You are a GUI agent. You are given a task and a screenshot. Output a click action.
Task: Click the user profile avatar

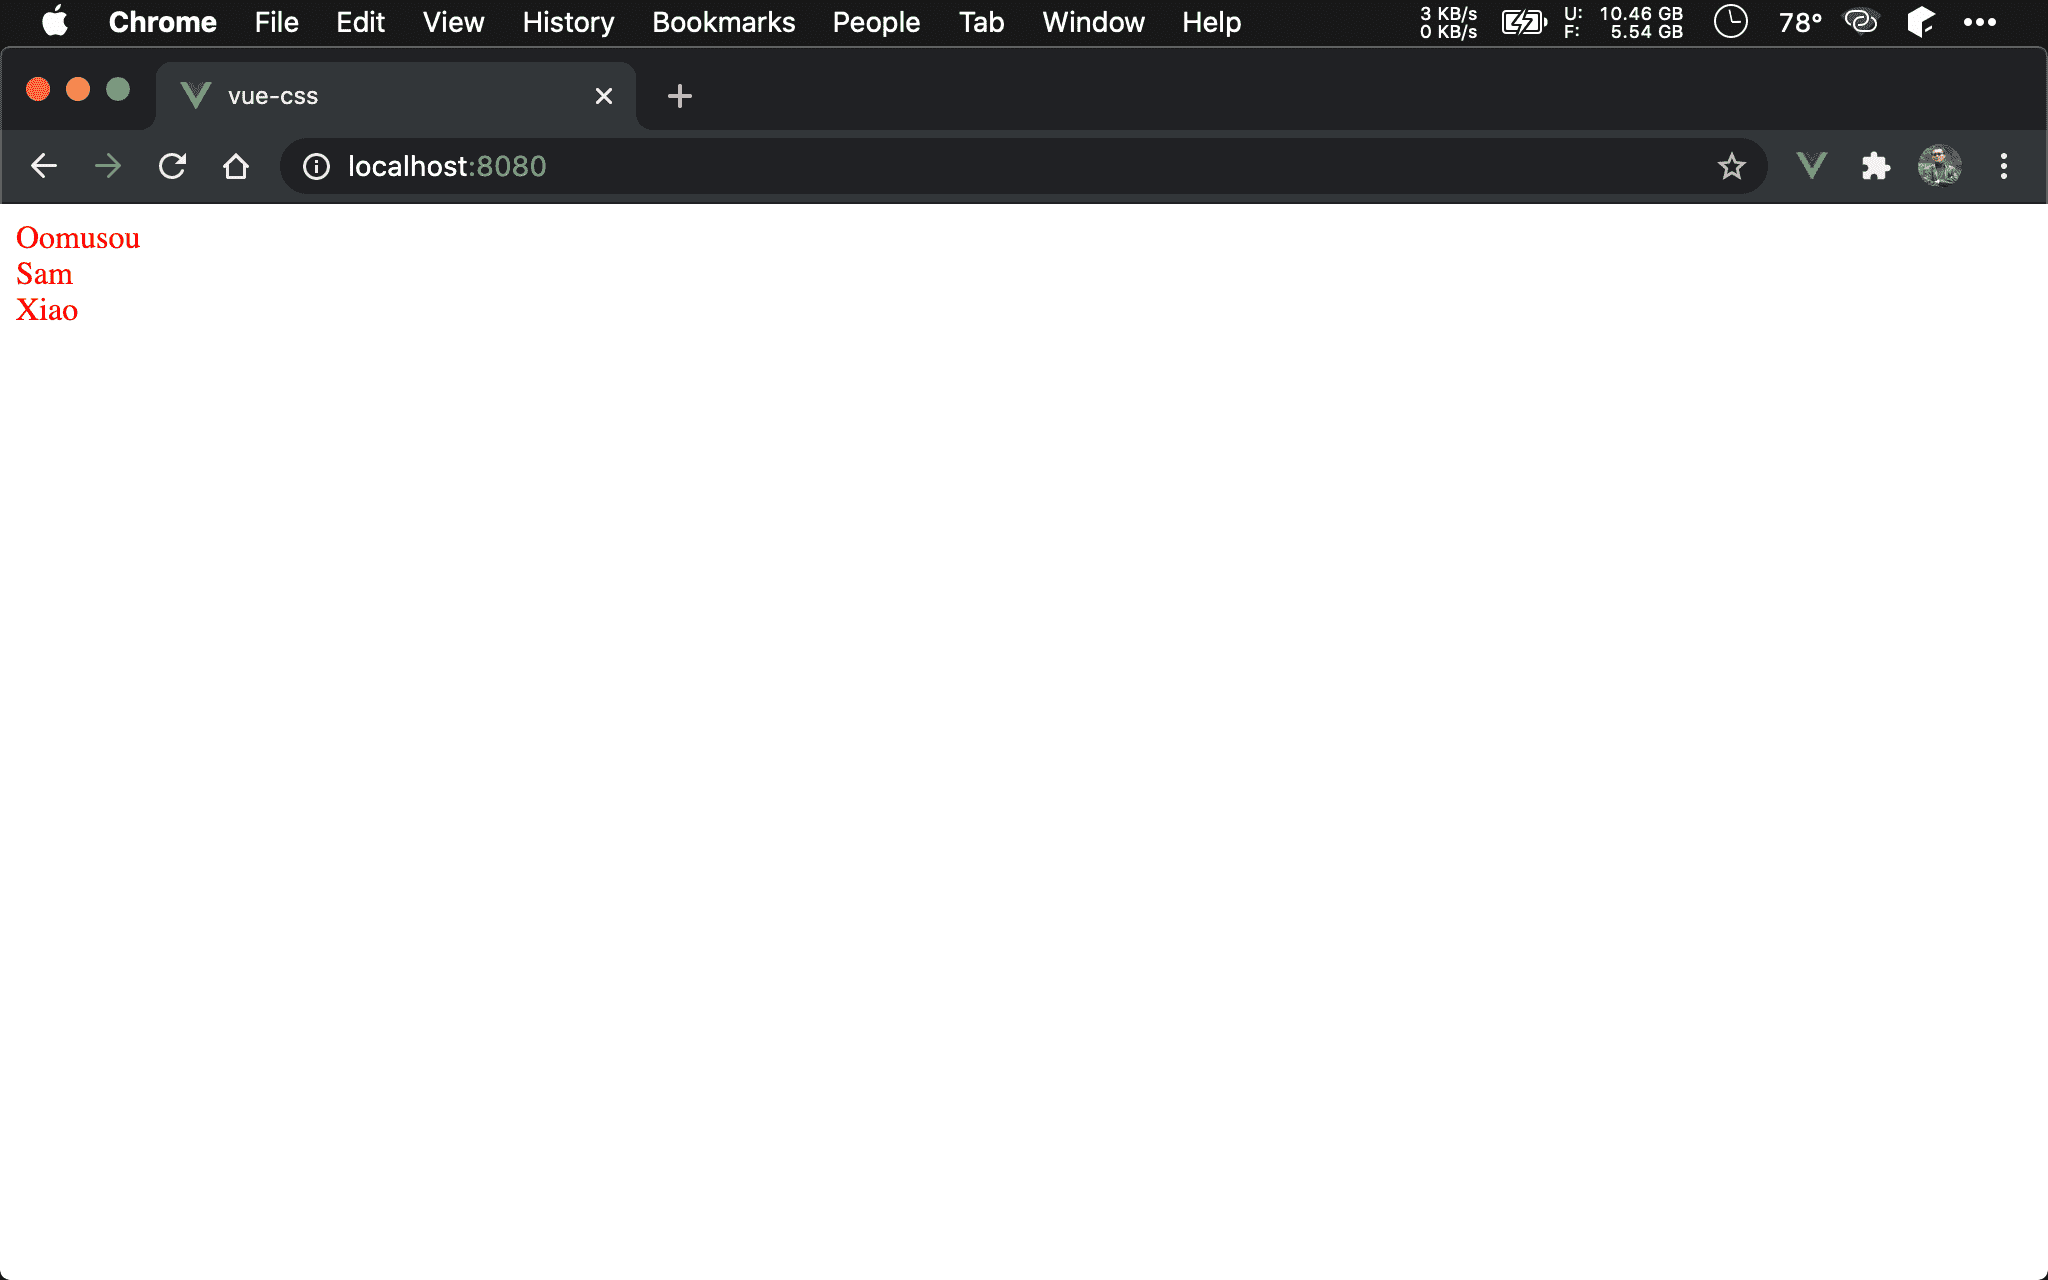[x=1939, y=166]
